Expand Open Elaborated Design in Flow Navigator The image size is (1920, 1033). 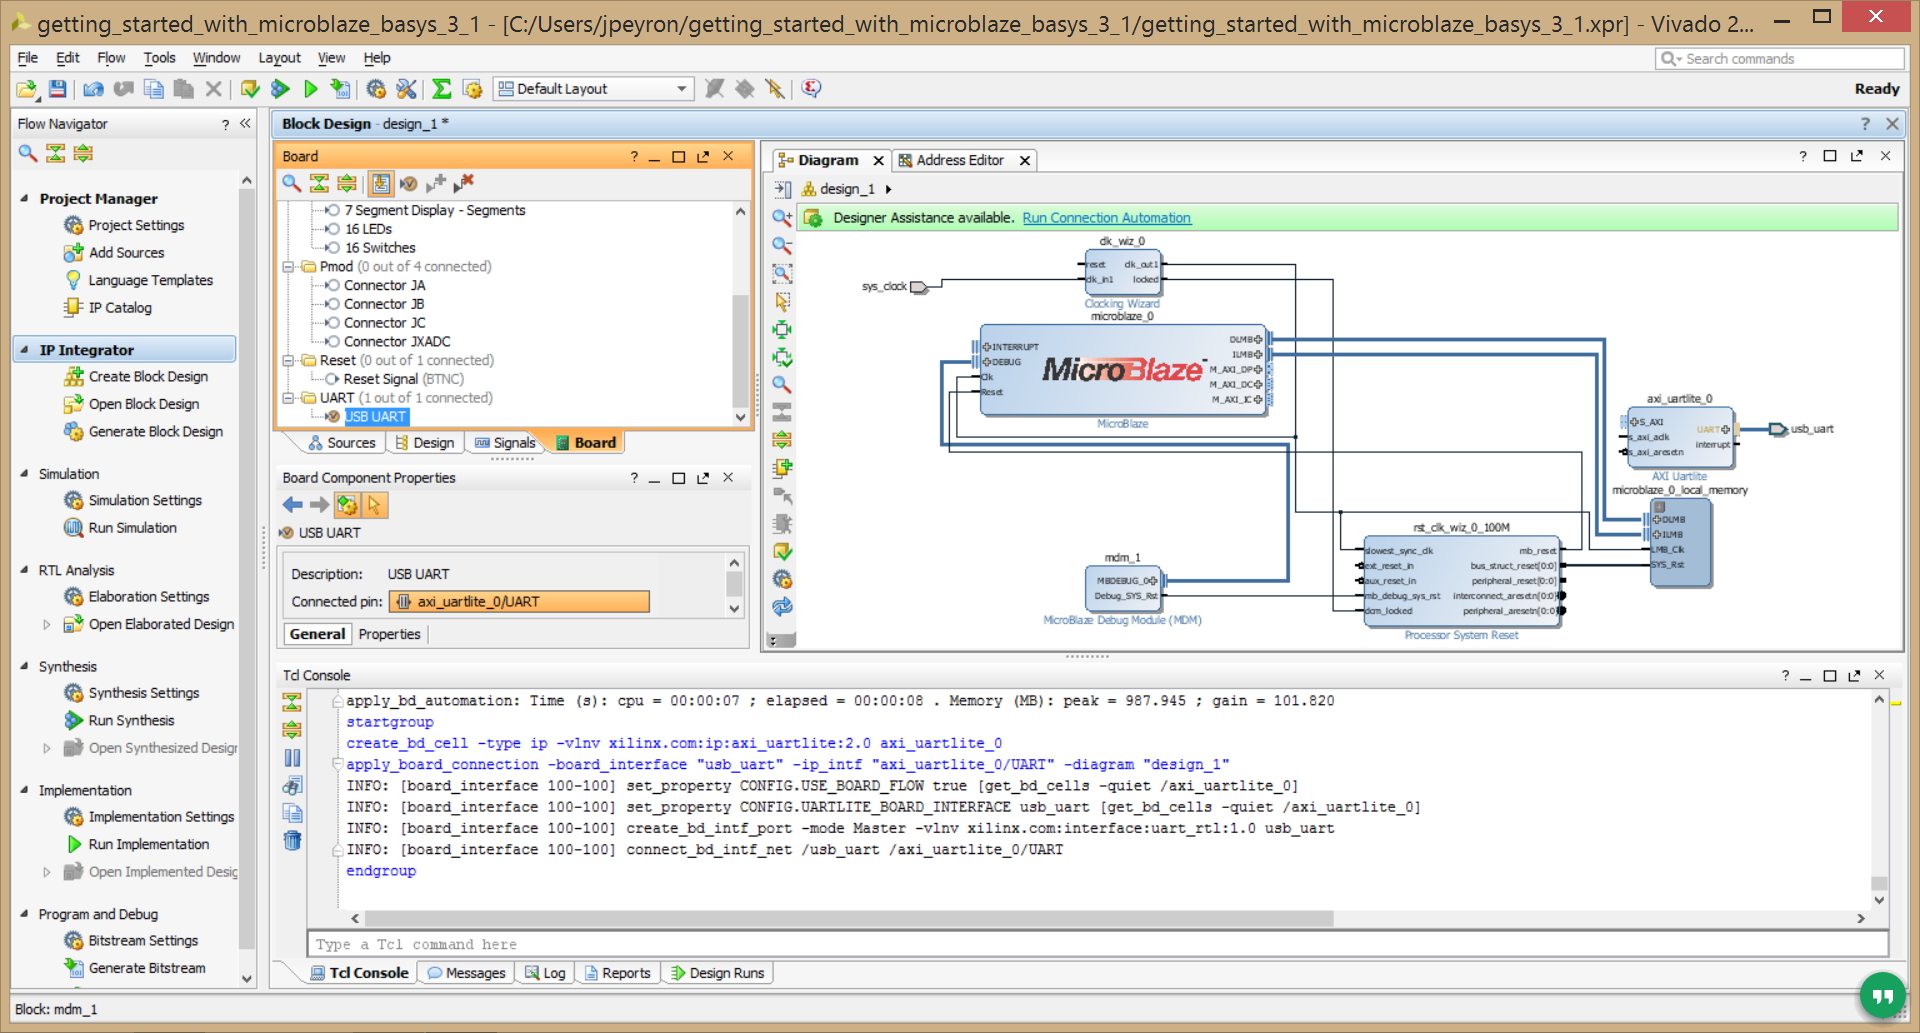(46, 624)
